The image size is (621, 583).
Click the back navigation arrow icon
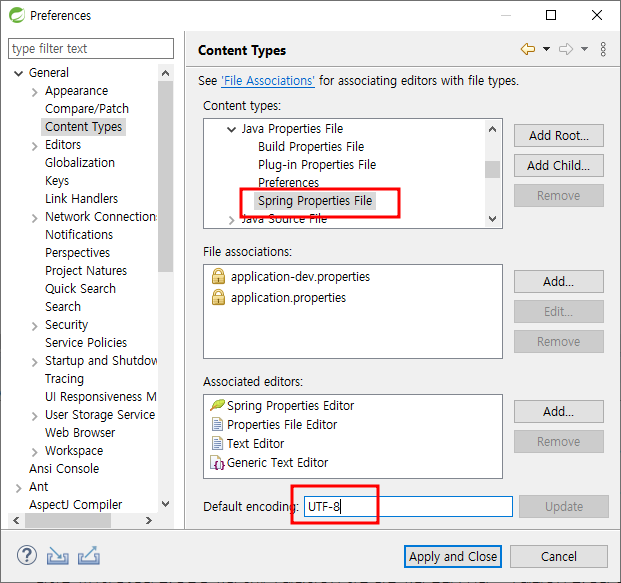(528, 49)
